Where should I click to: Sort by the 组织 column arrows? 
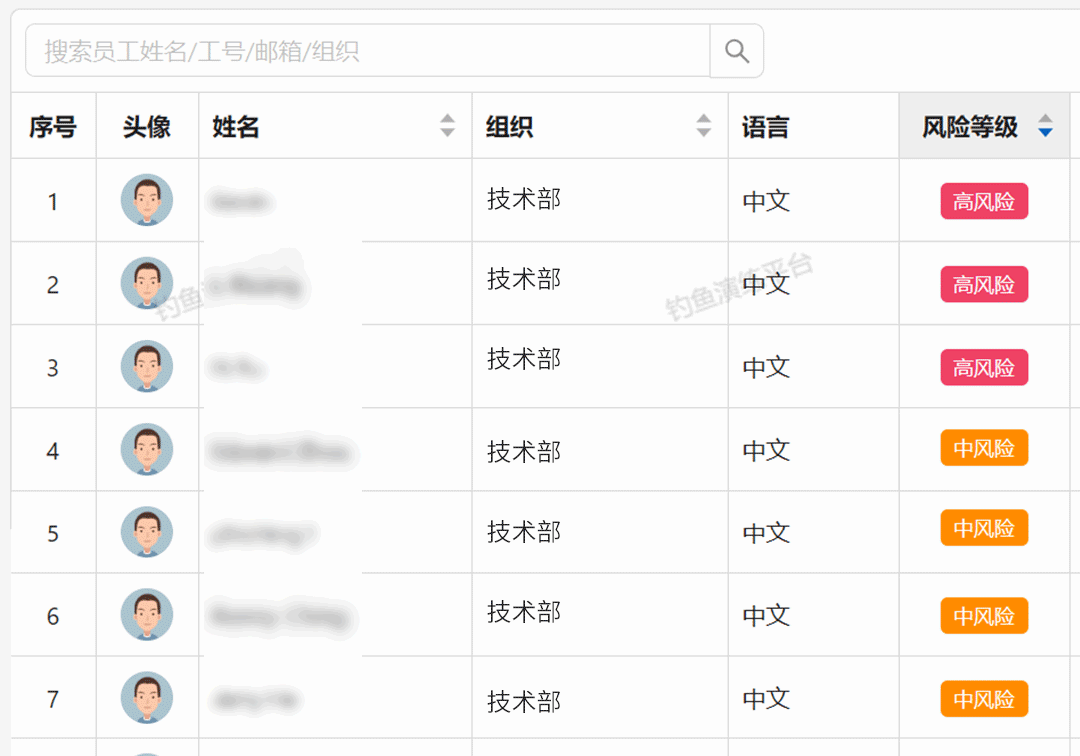(x=704, y=126)
